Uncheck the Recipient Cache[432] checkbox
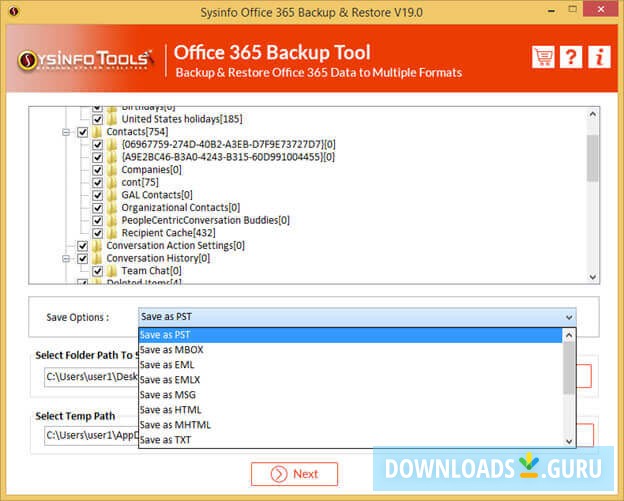Screen dimensions: 624x501 [98, 233]
